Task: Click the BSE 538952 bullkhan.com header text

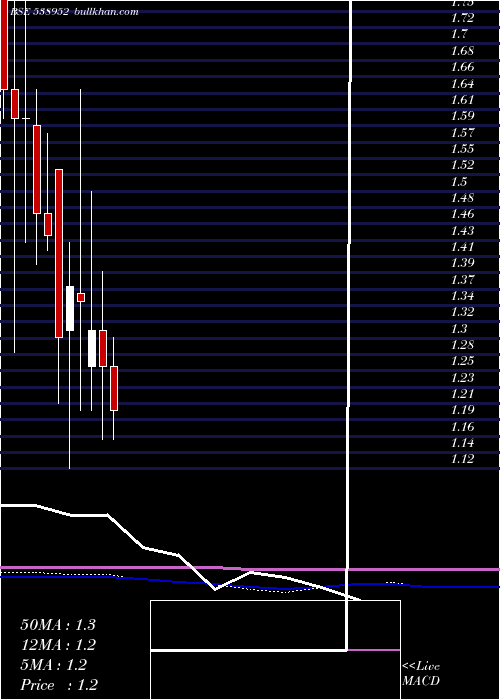Action: 74,12
